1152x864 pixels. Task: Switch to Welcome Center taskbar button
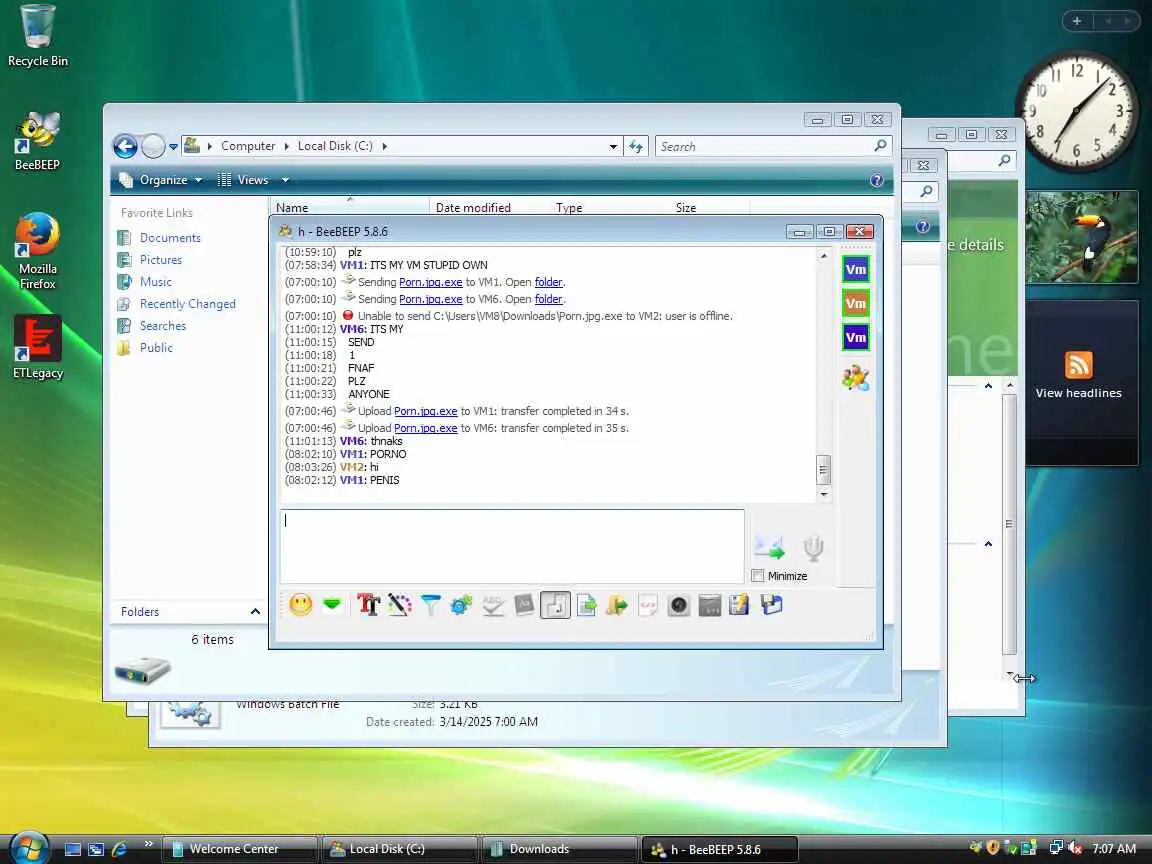[x=240, y=849]
